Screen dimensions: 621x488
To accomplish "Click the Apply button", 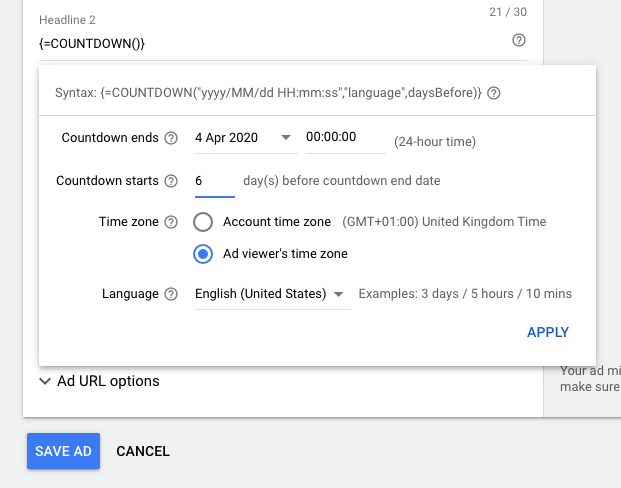I will [547, 332].
